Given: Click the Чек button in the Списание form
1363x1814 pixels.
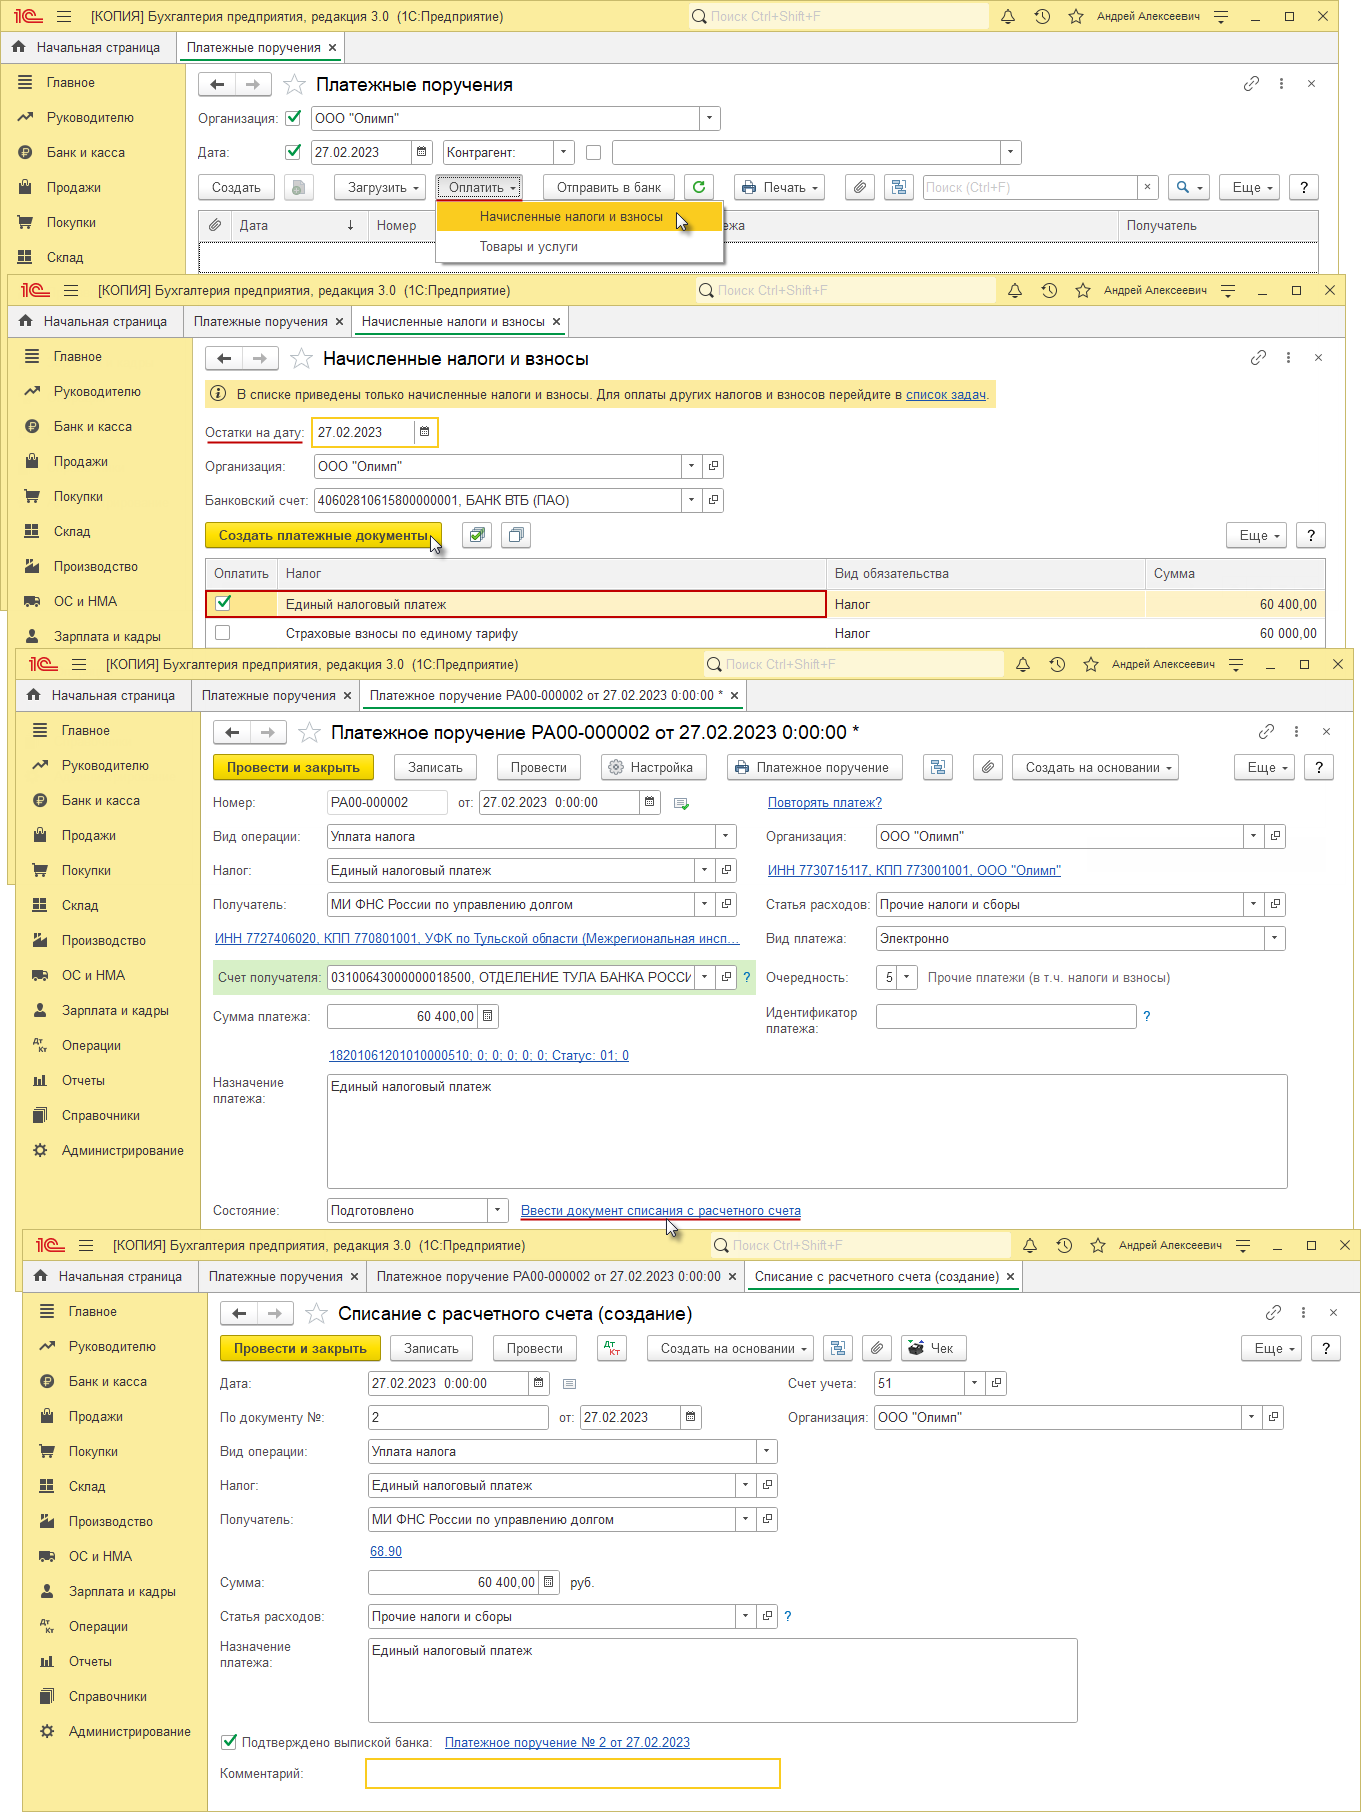Looking at the screenshot, I should pos(932,1348).
